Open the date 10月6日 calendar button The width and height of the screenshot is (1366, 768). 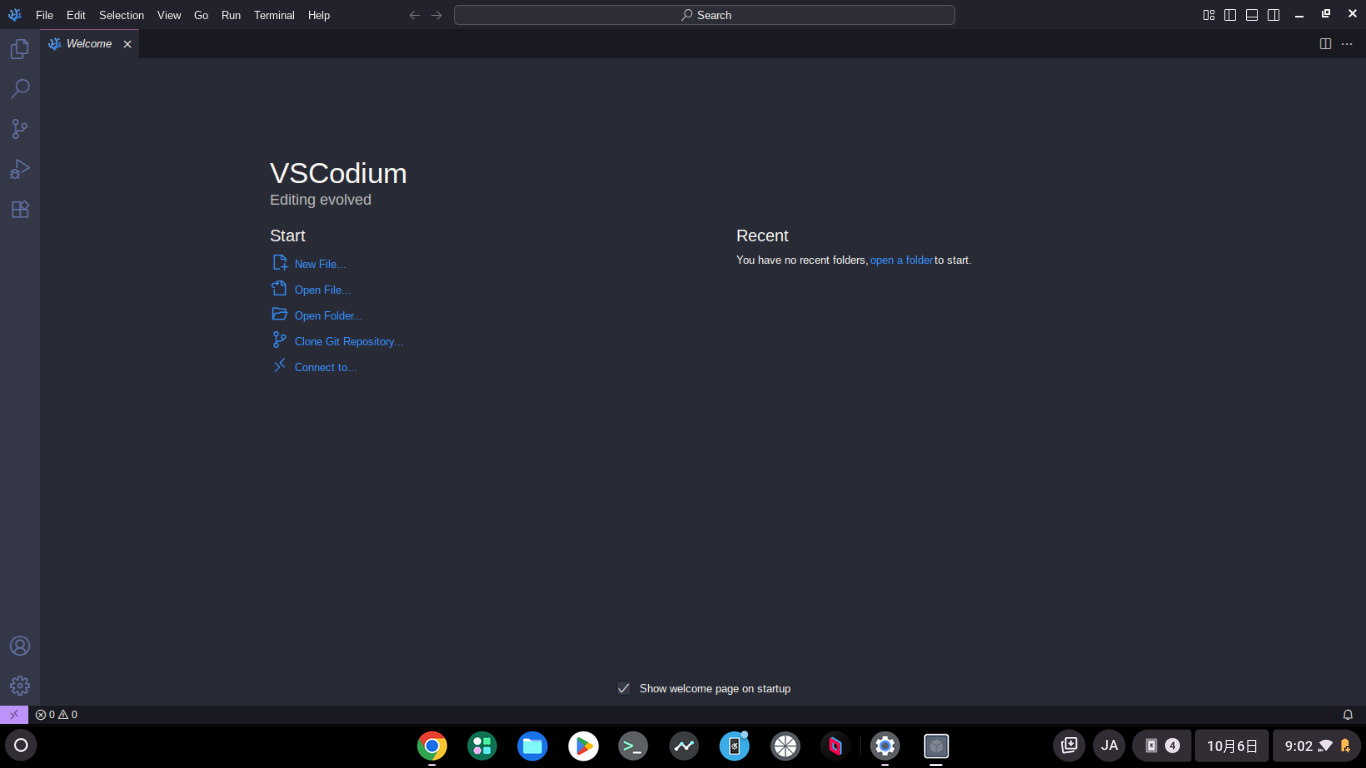(x=1232, y=746)
